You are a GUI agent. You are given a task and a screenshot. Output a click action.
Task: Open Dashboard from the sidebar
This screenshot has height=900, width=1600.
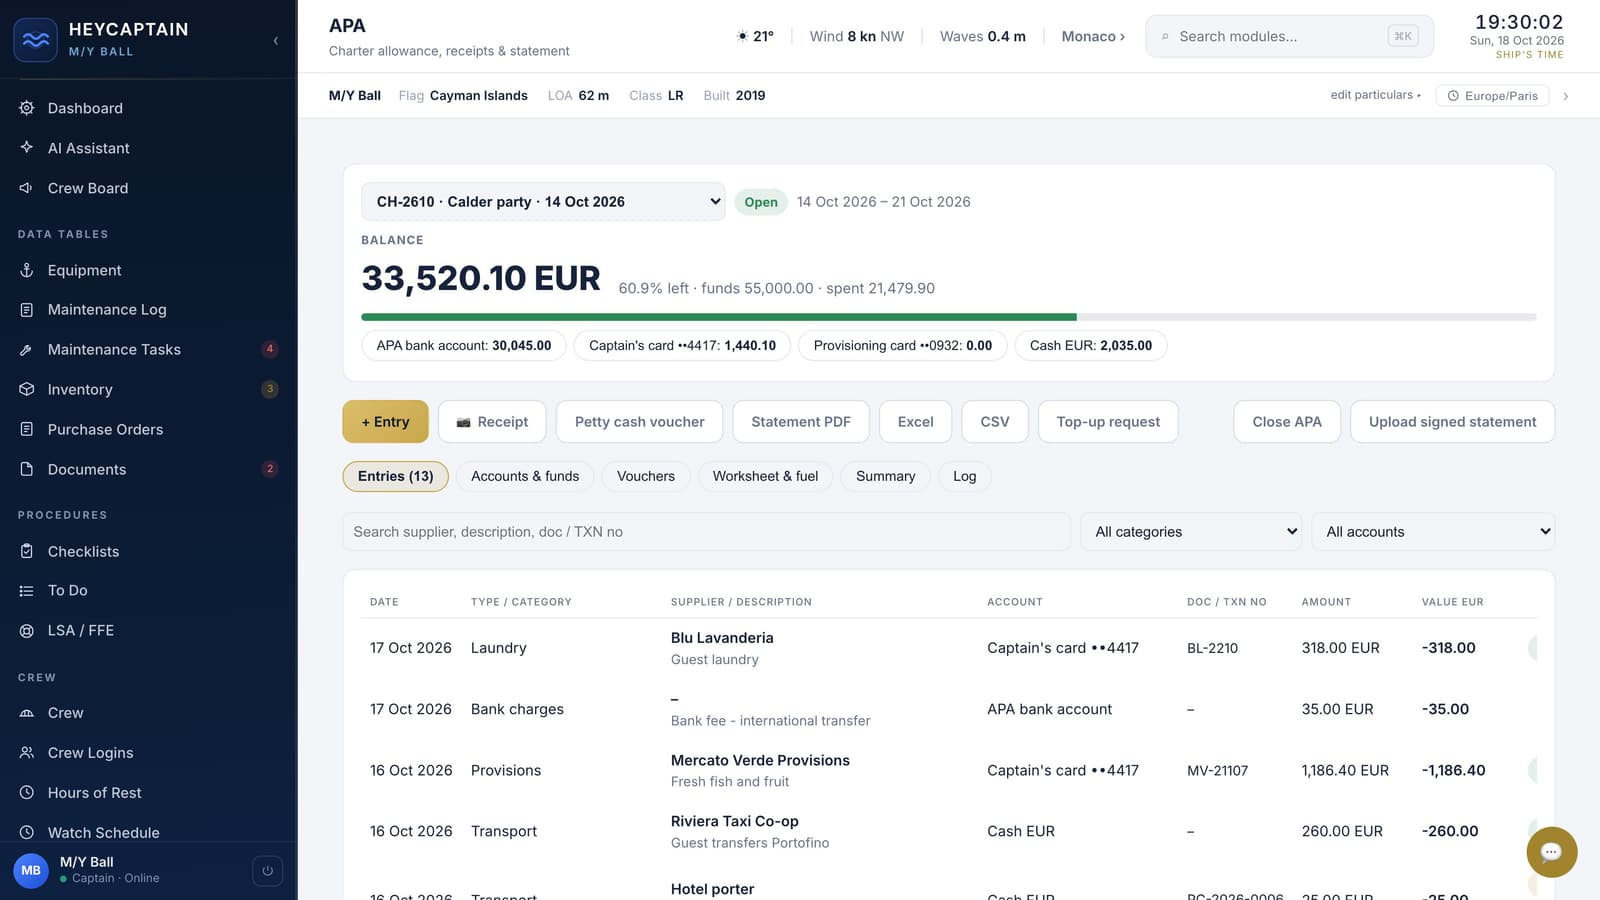pos(148,108)
